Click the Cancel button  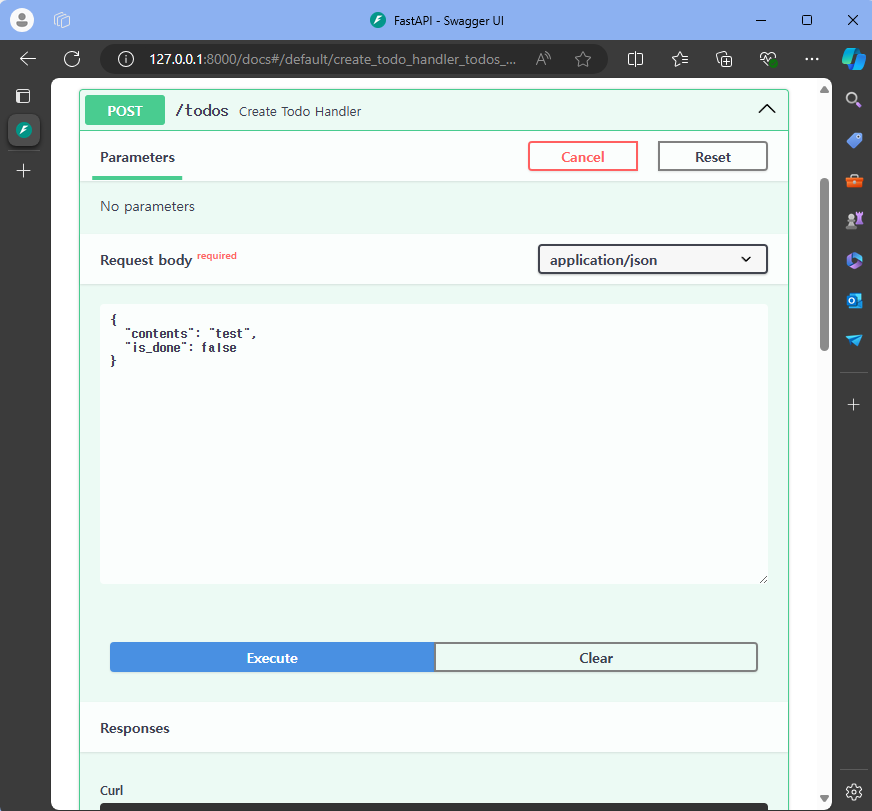582,156
